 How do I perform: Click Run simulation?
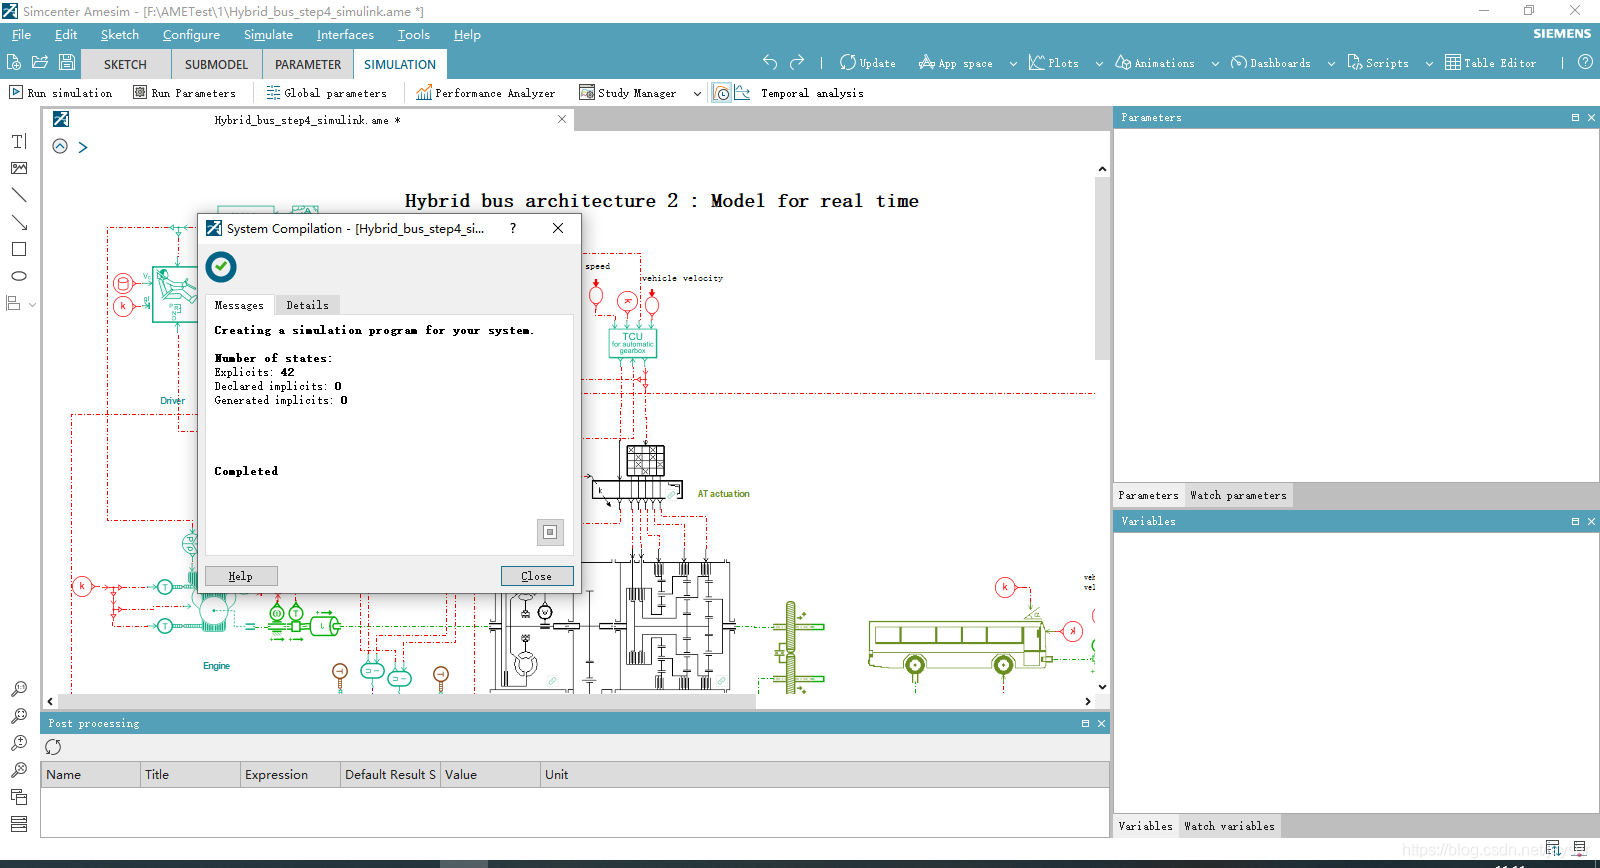(61, 93)
